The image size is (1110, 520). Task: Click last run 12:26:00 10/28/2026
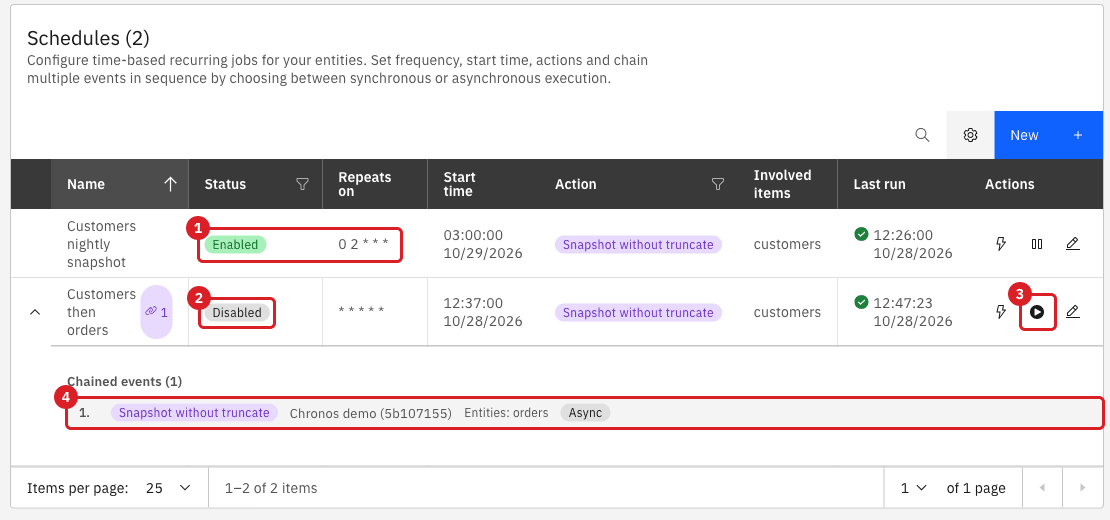pyautogui.click(x=912, y=244)
